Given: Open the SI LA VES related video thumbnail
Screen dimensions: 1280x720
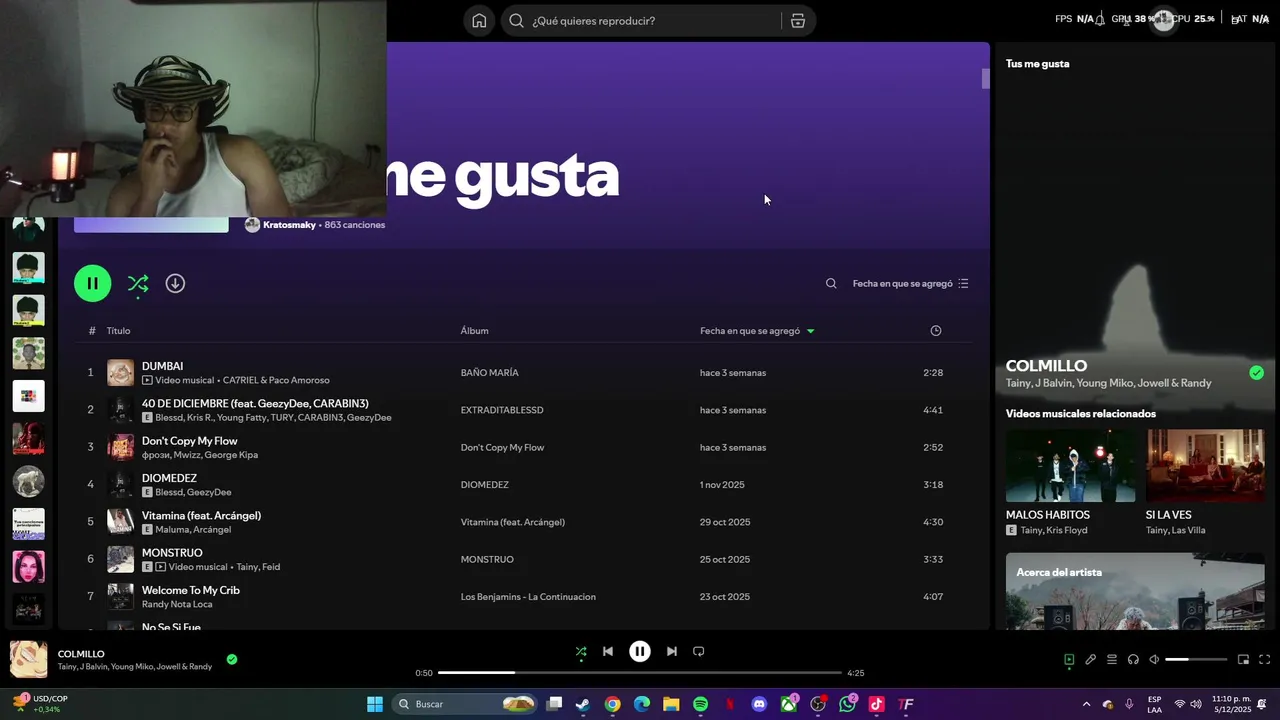Looking at the screenshot, I should click(1206, 466).
